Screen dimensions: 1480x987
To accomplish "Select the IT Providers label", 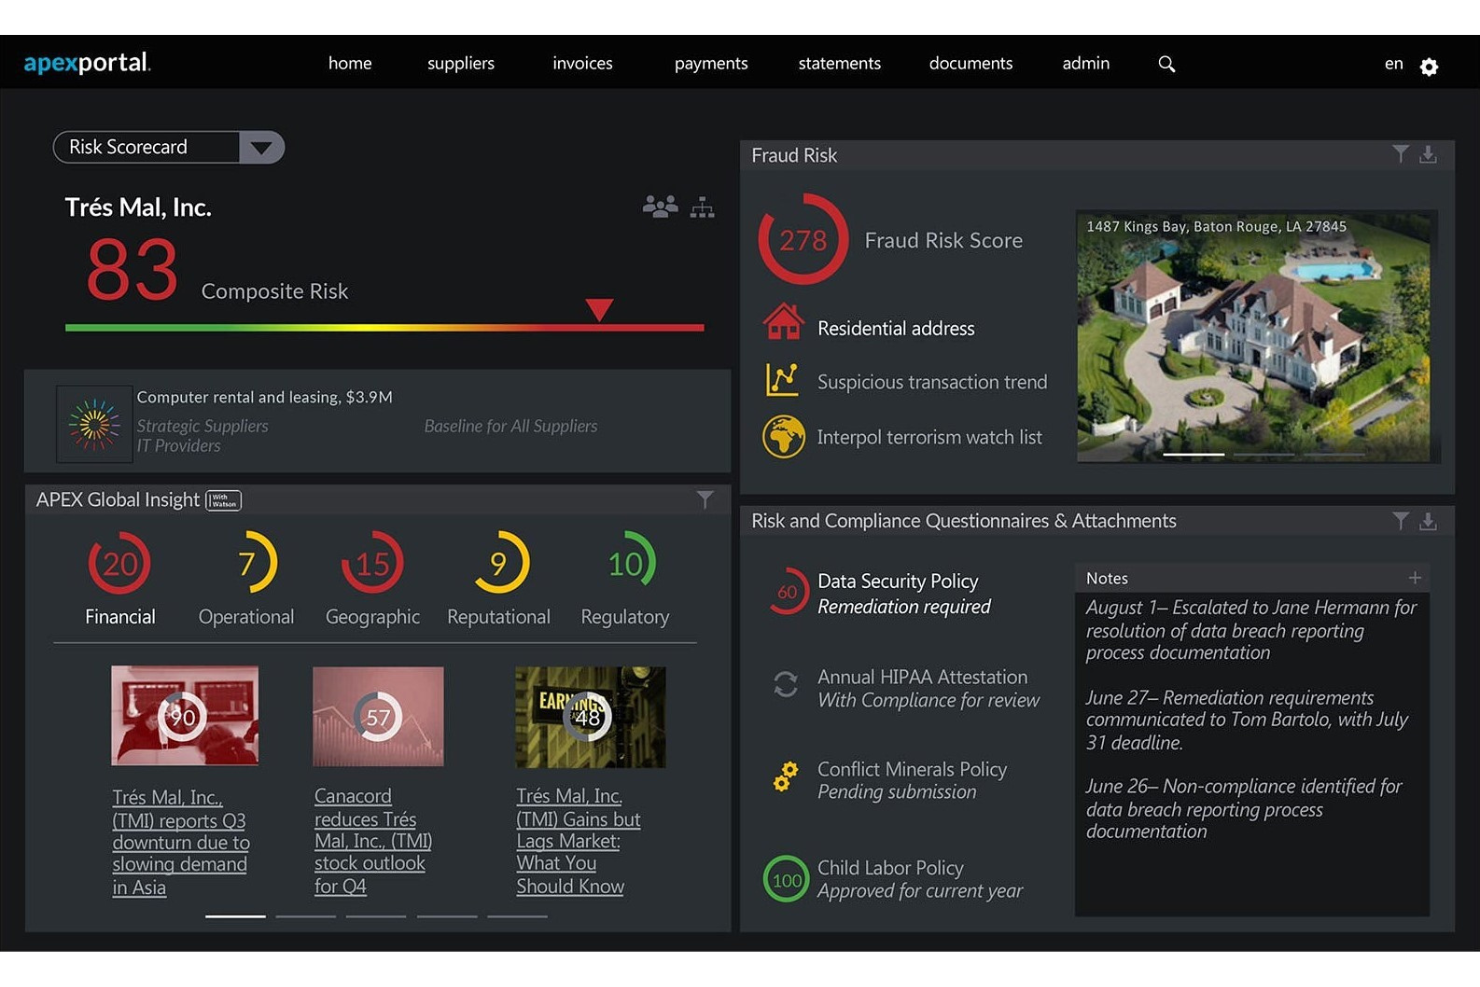I will pos(178,446).
